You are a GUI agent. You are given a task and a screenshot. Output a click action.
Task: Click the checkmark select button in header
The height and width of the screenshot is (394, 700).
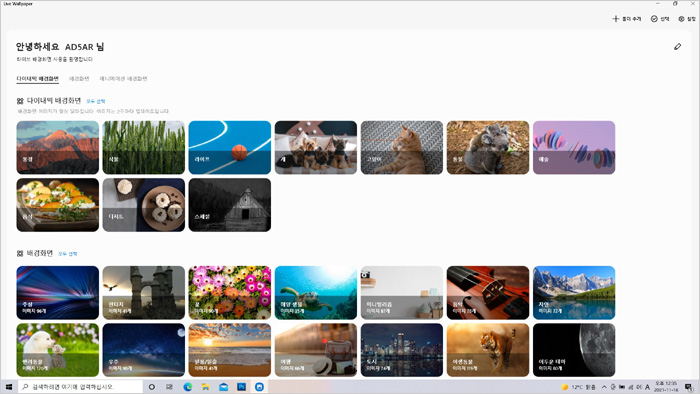(660, 19)
